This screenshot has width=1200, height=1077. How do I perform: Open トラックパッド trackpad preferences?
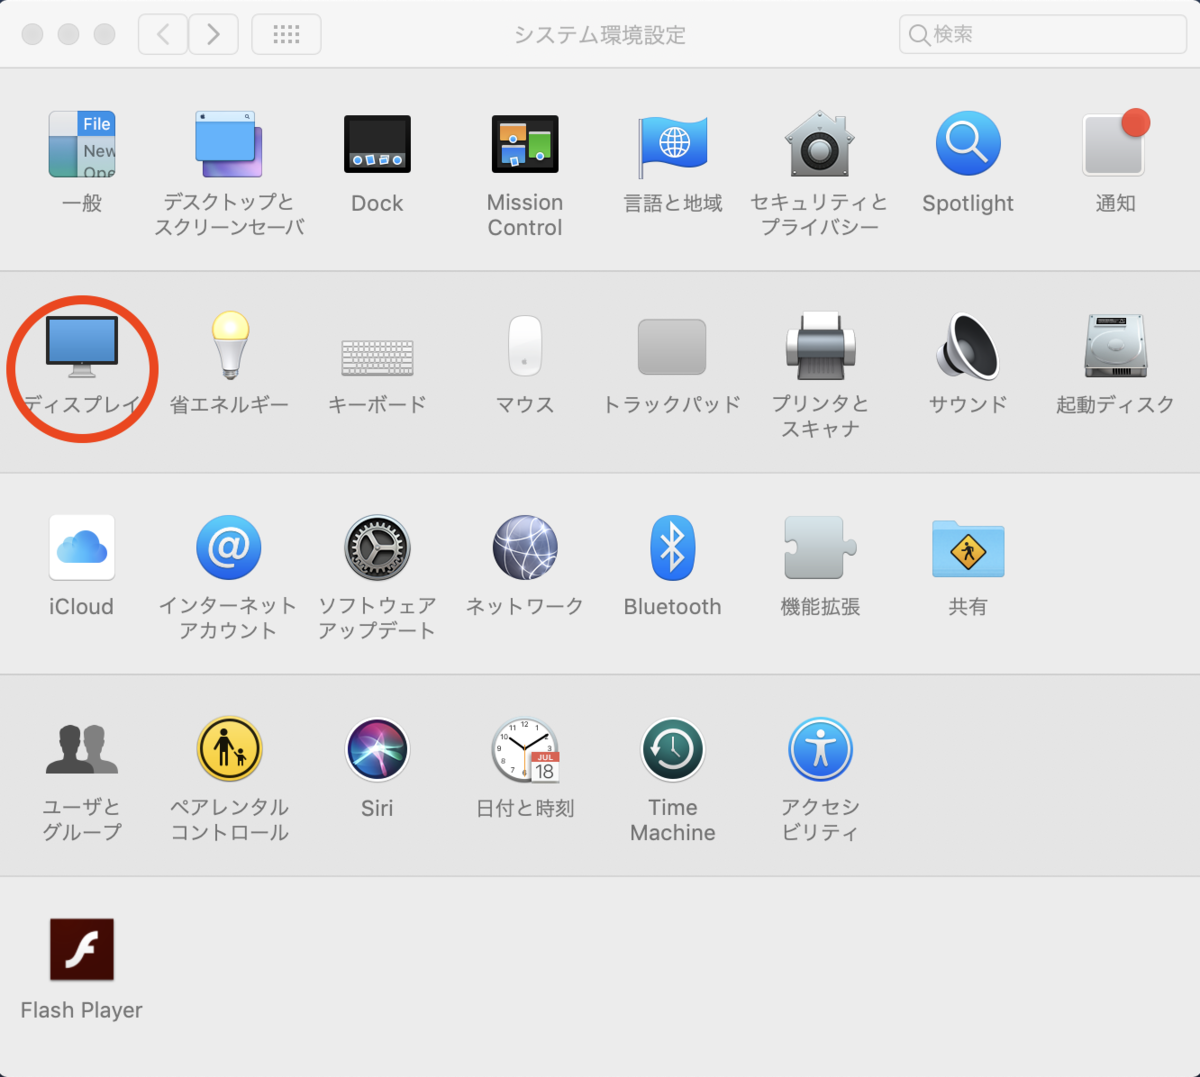tap(673, 346)
